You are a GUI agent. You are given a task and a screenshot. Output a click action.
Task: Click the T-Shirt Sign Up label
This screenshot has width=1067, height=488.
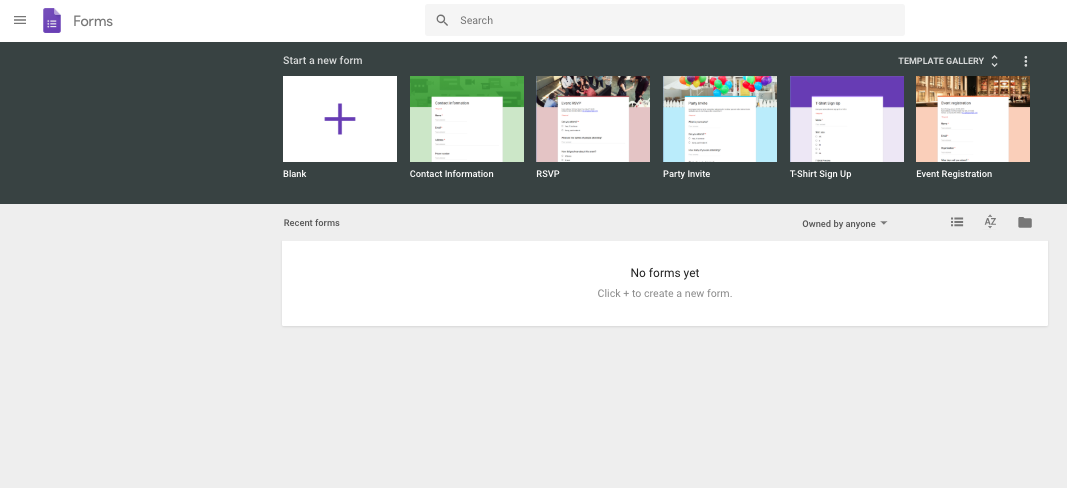tap(820, 174)
